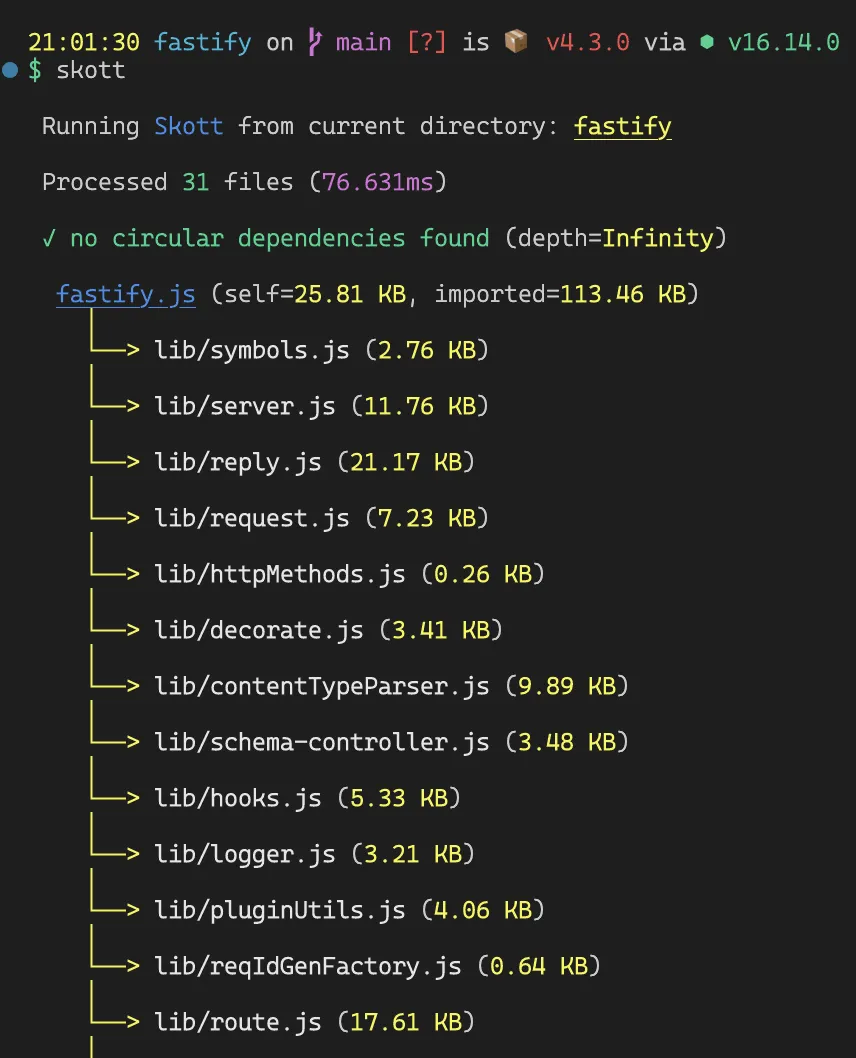Select the lib/decorate.js tree row

(297, 630)
